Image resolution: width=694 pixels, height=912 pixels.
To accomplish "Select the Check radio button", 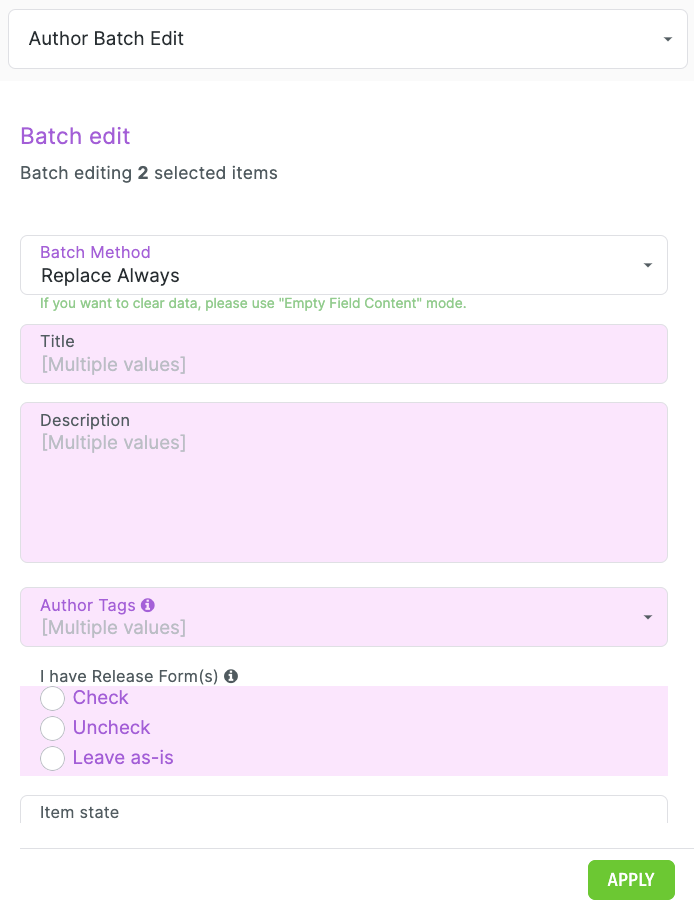I will (x=53, y=698).
